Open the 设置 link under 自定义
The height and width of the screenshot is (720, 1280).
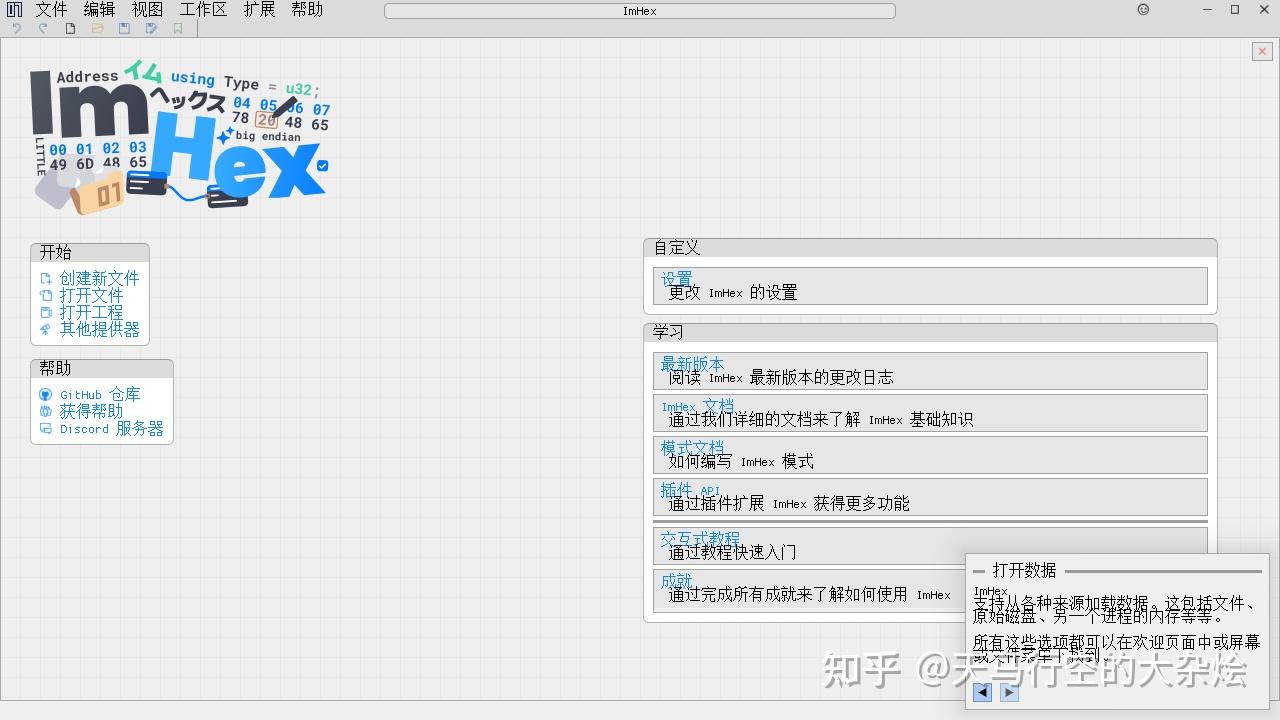(676, 277)
